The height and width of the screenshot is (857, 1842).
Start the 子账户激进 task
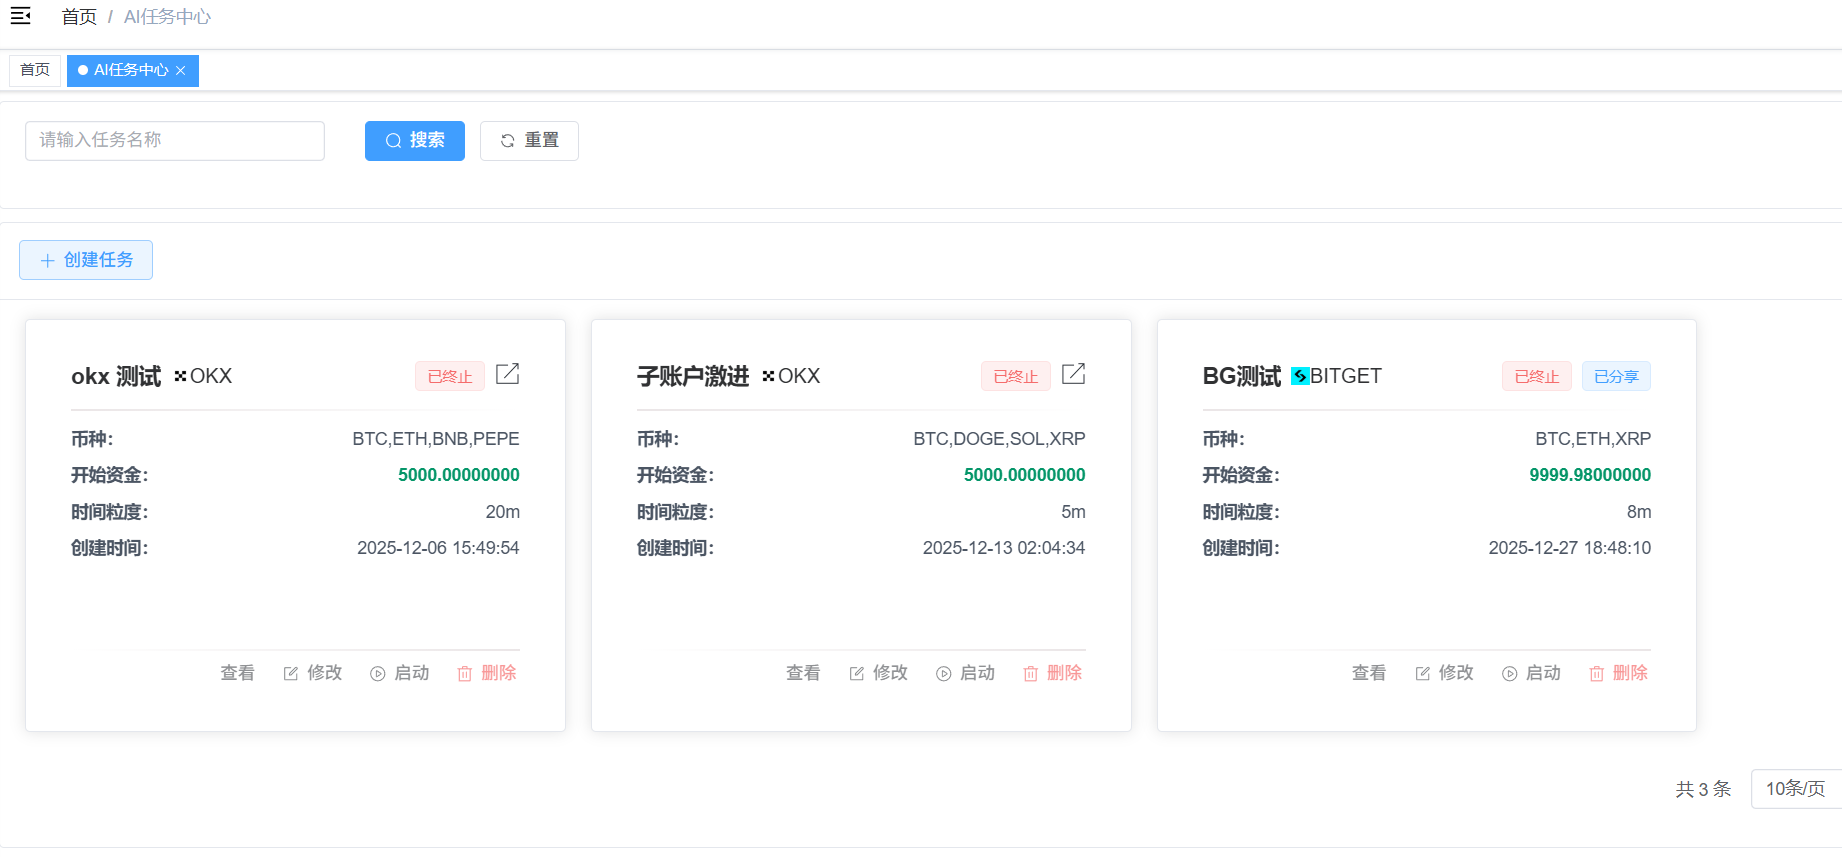pos(966,673)
